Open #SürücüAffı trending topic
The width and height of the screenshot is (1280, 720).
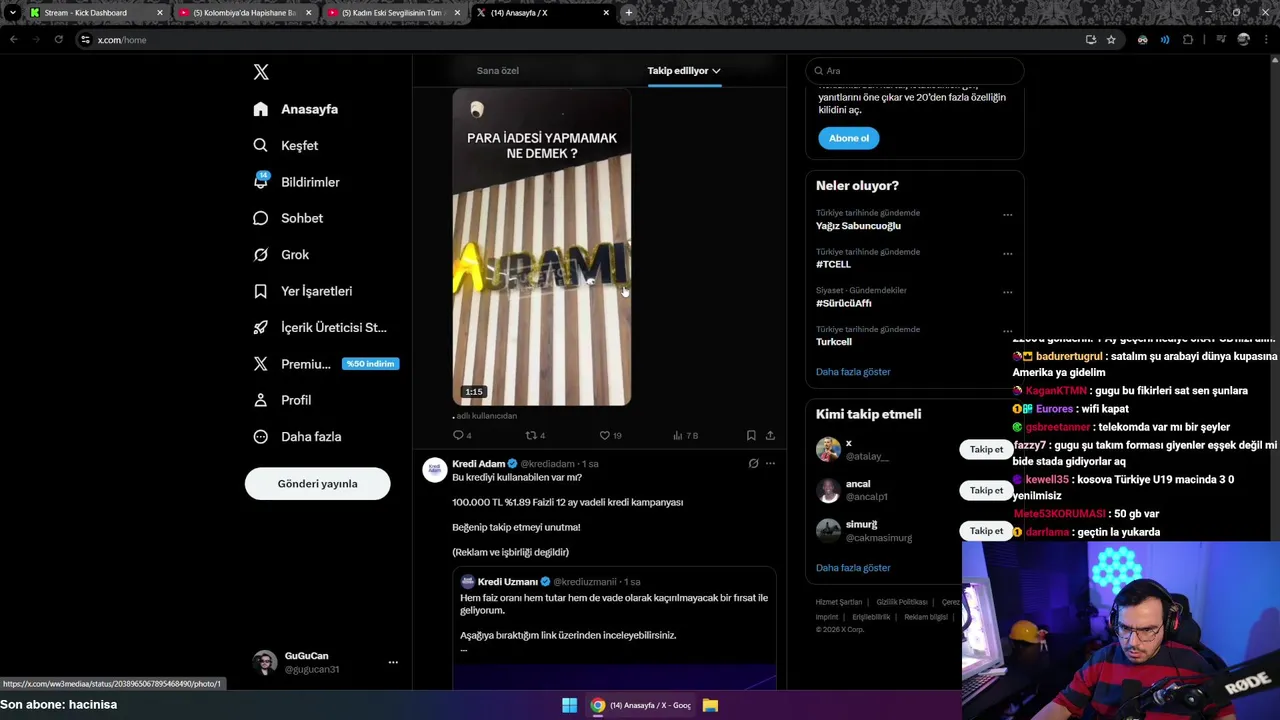point(843,303)
